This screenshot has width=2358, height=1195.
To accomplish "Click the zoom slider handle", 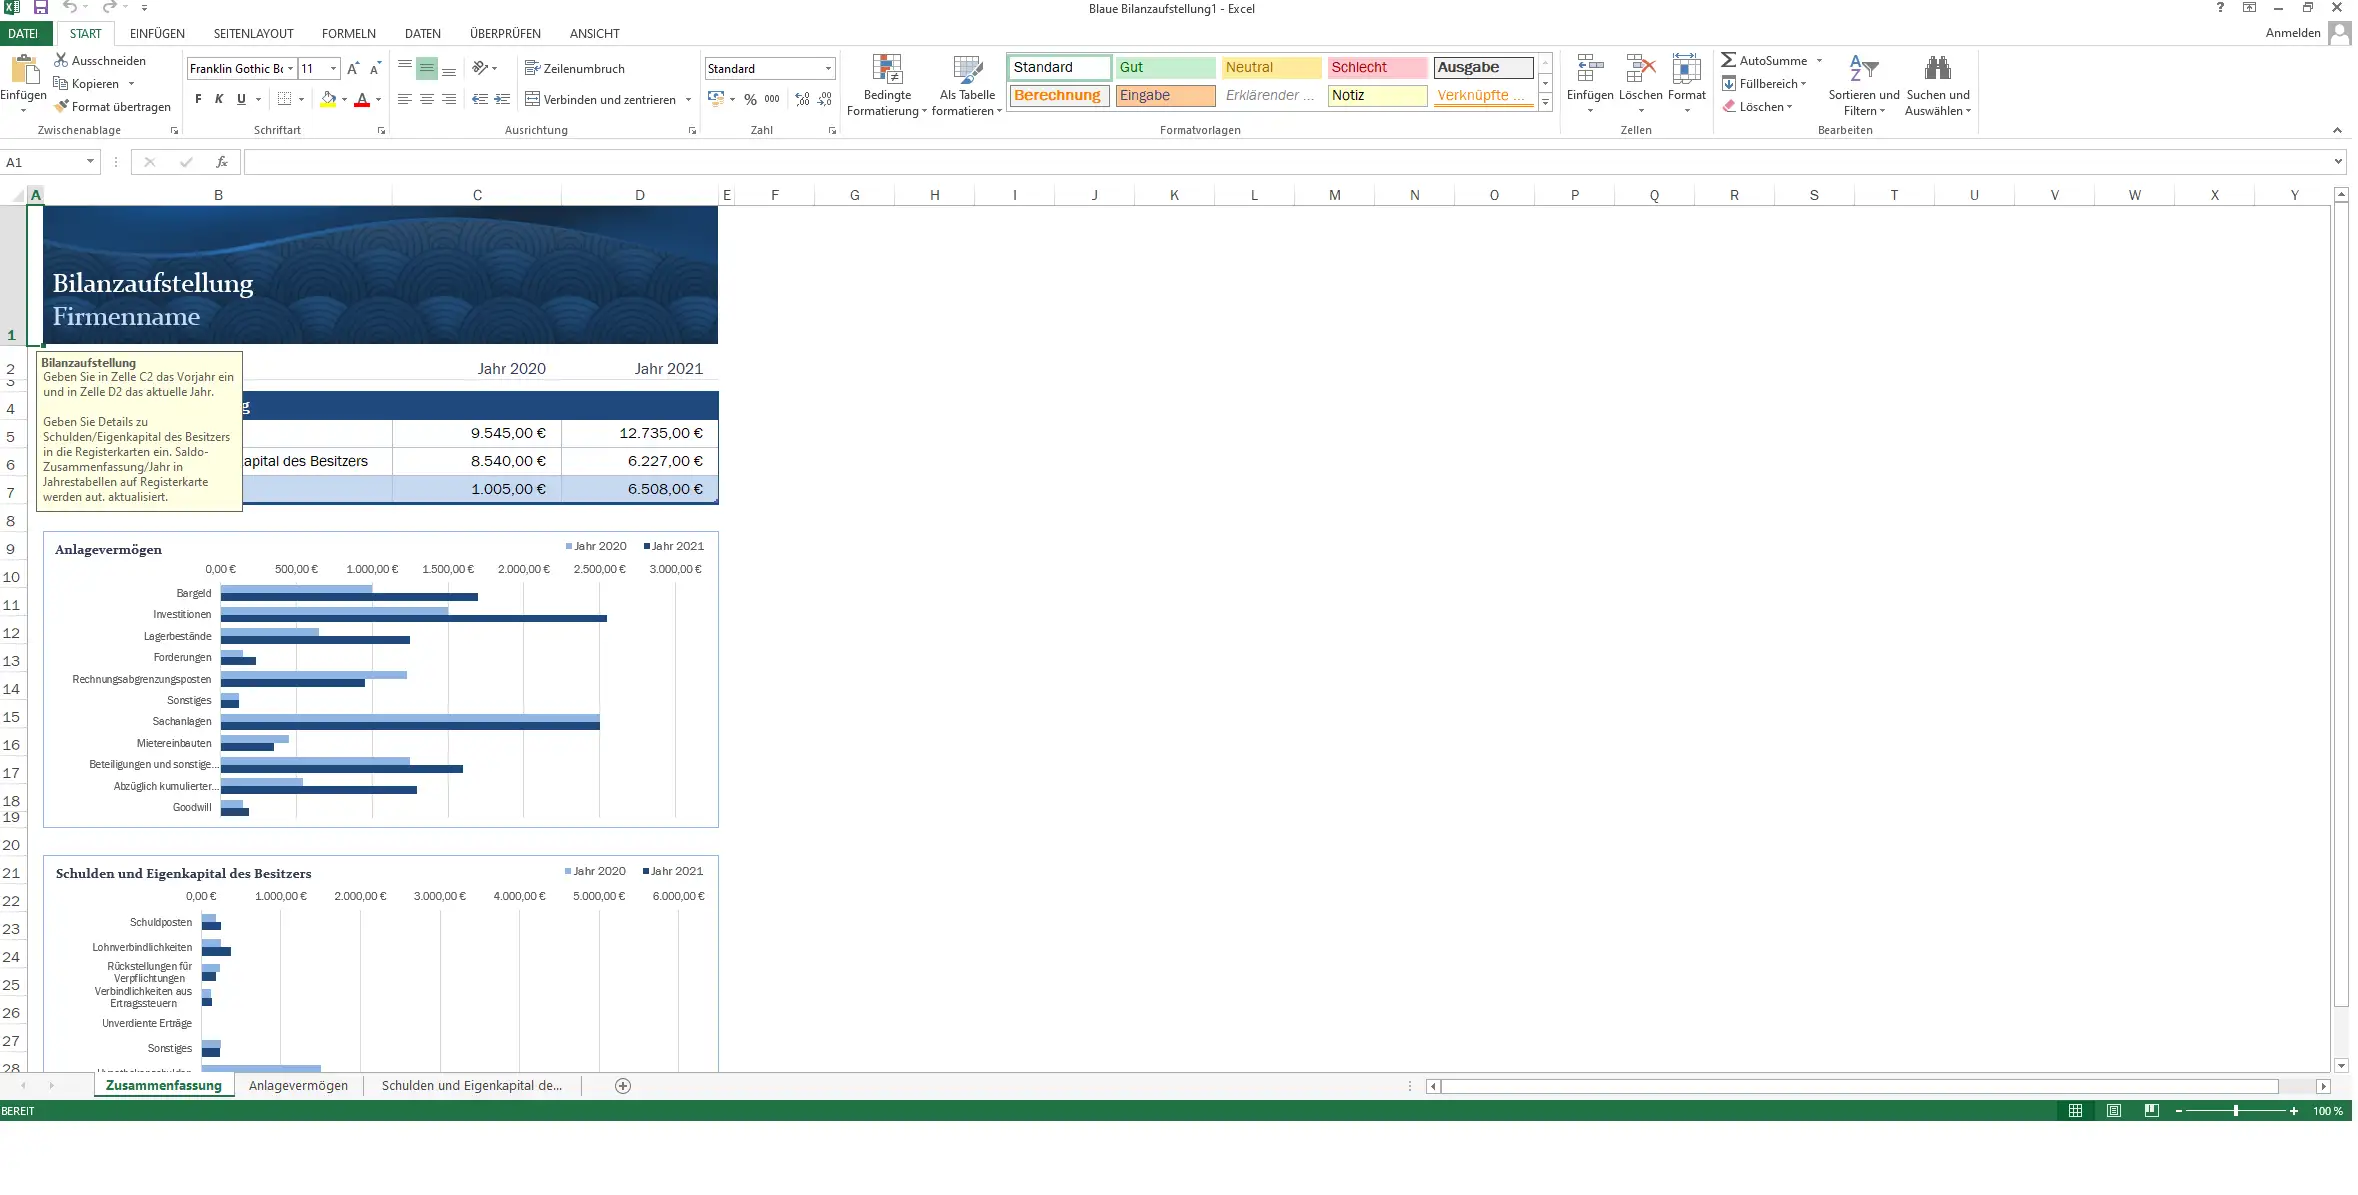I will [2235, 1111].
